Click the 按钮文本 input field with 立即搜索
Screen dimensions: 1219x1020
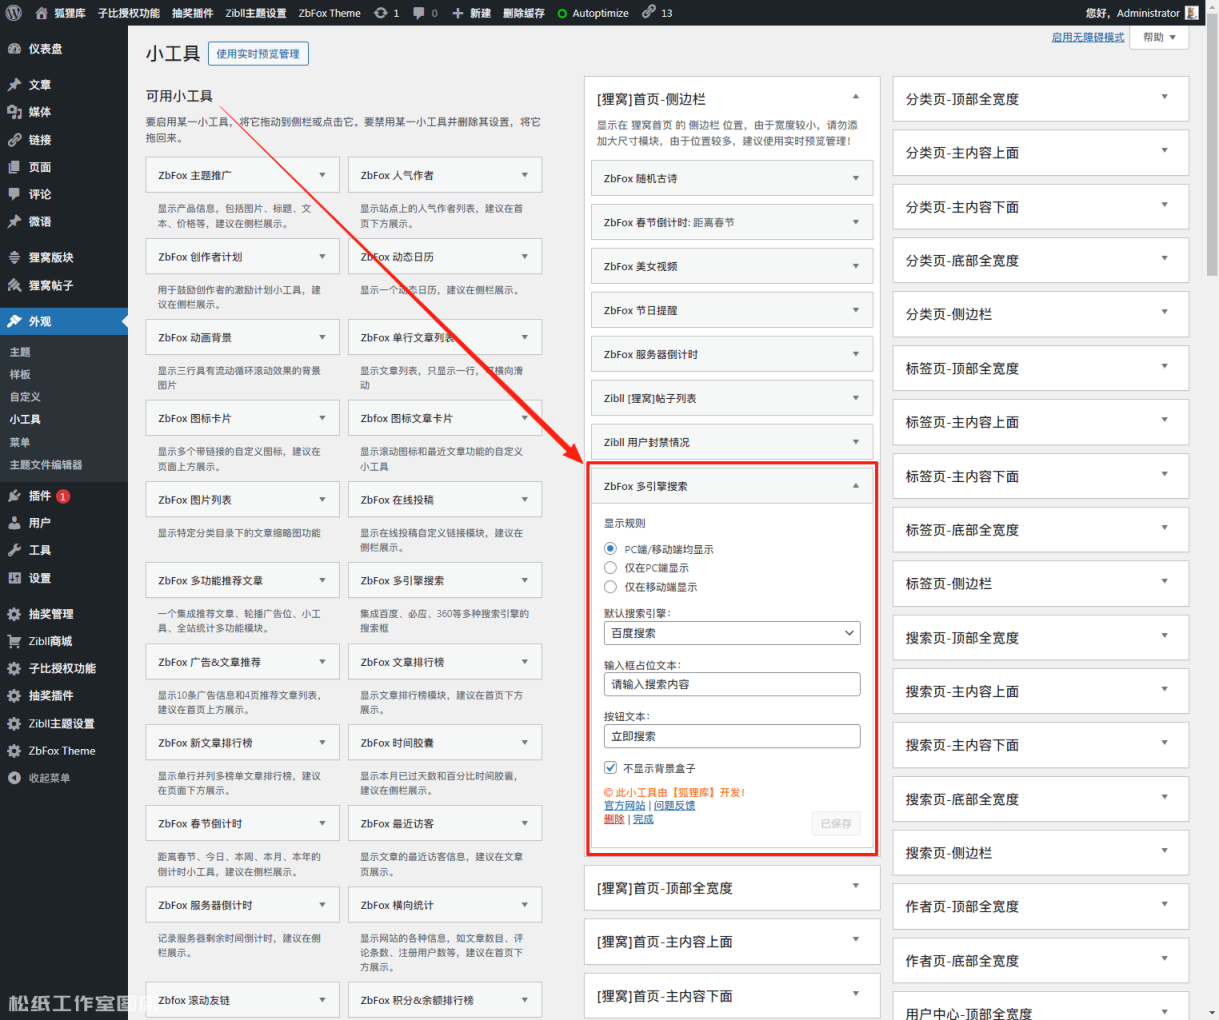[731, 736]
